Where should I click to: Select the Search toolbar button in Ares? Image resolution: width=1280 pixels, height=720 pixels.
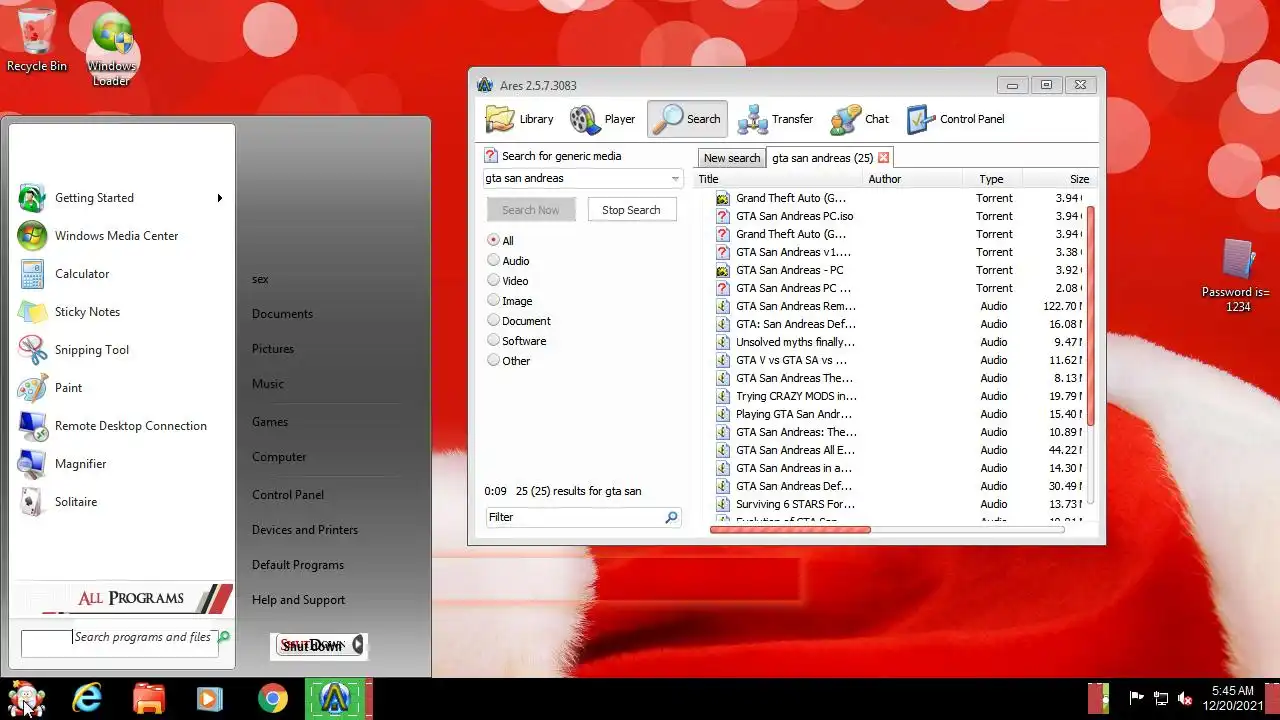coord(686,119)
